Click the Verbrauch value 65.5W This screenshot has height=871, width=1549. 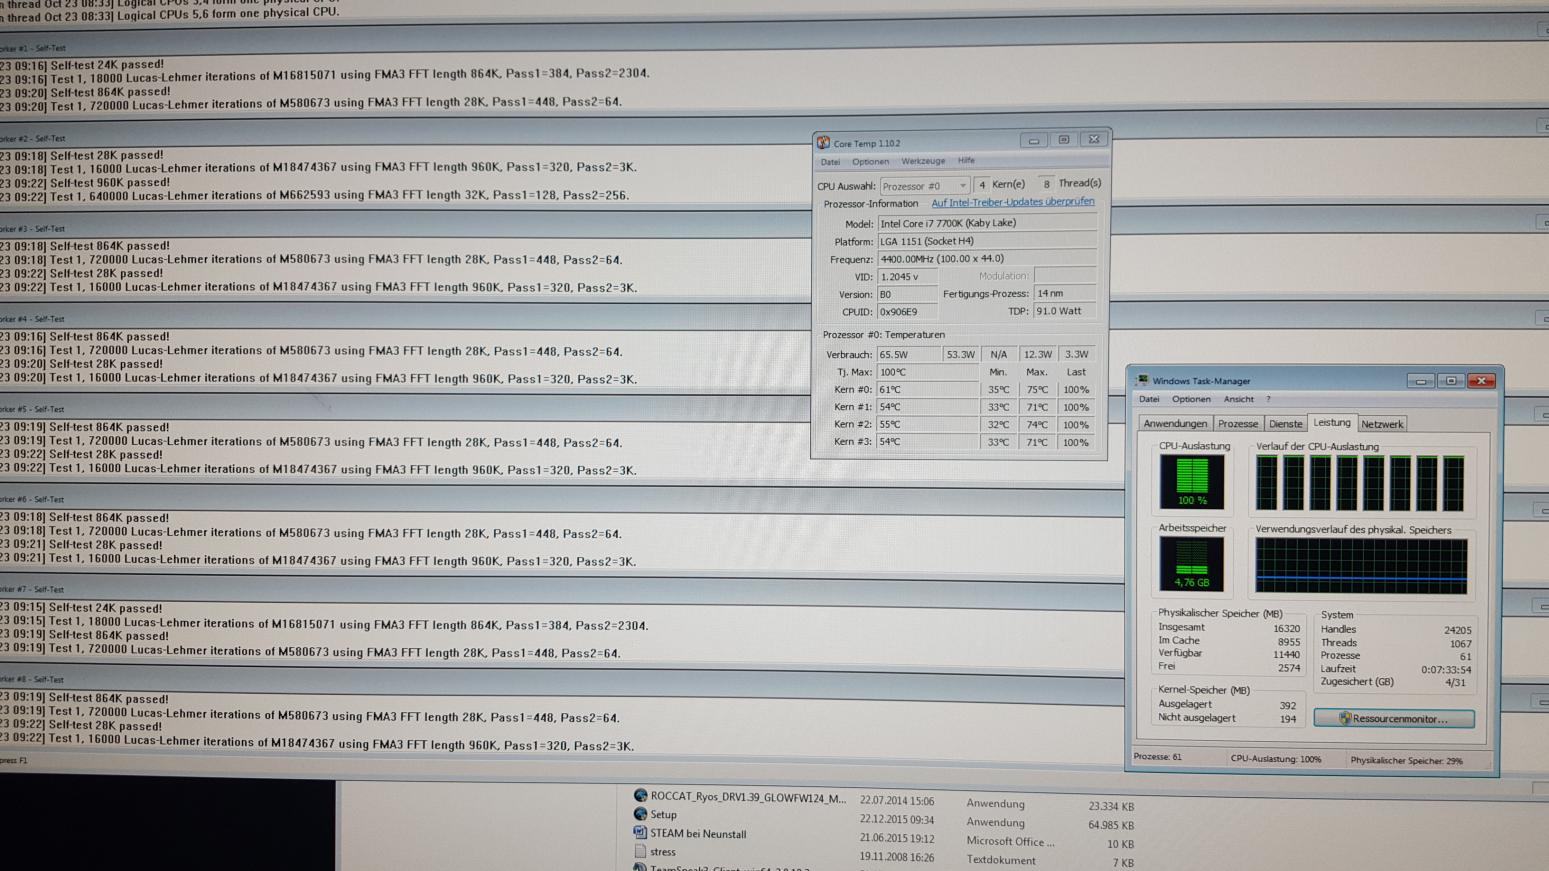click(x=909, y=354)
